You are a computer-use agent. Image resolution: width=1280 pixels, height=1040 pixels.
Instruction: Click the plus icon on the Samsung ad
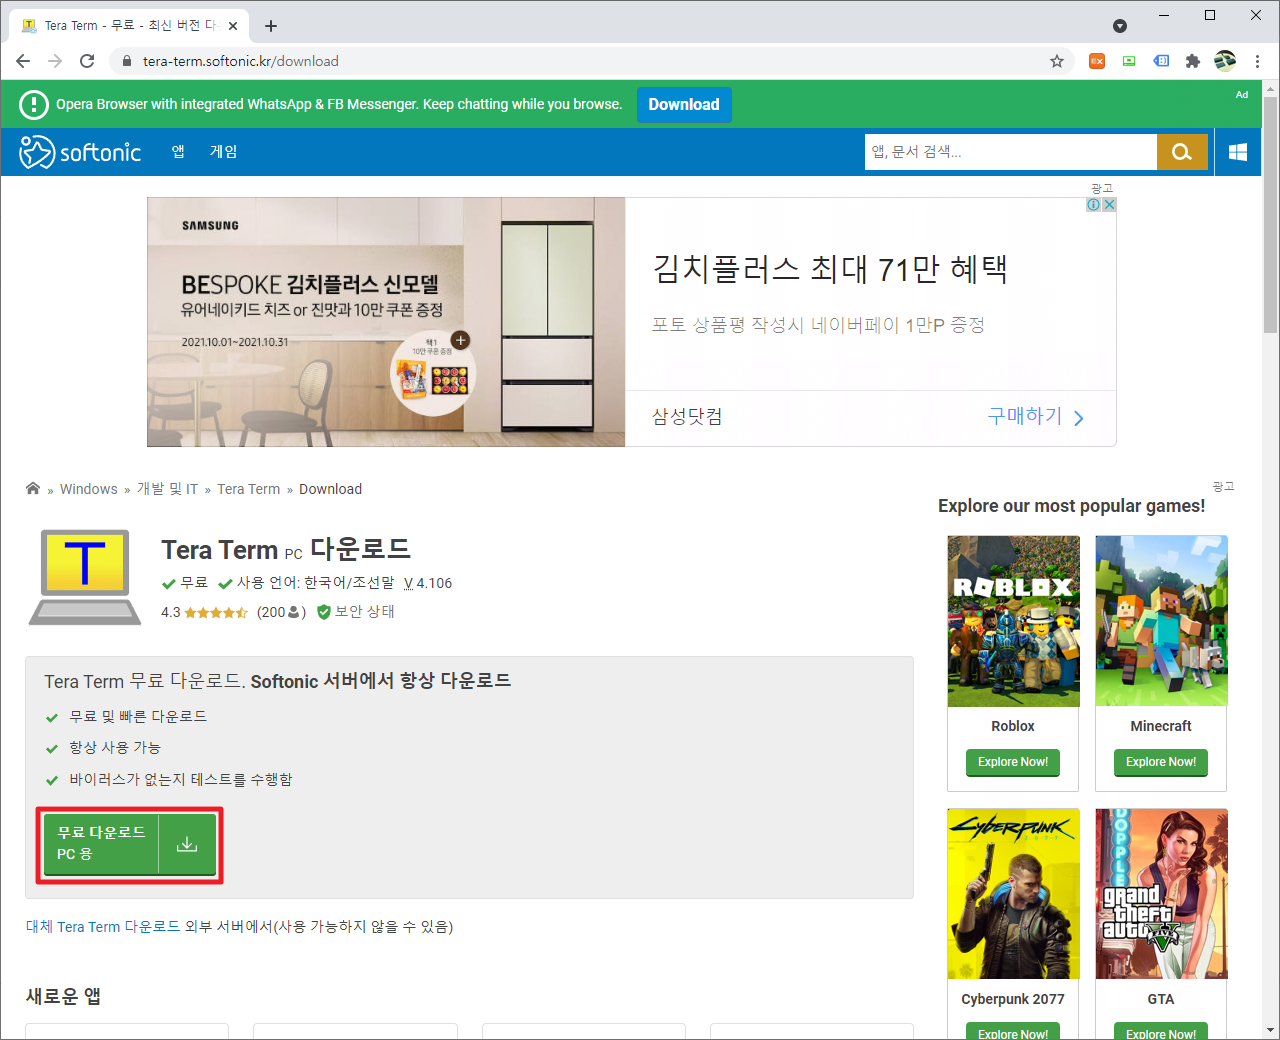pyautogui.click(x=460, y=340)
